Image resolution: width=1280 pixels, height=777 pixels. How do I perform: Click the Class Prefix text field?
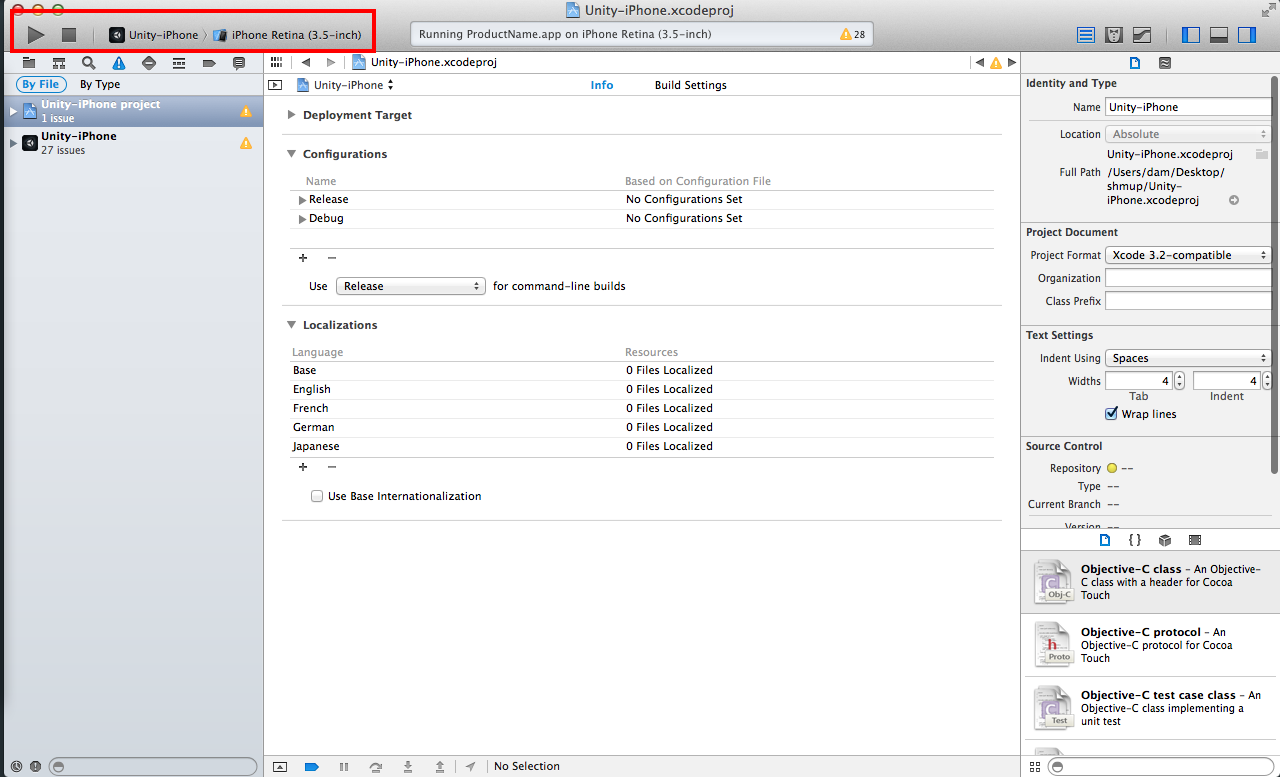click(x=1188, y=301)
